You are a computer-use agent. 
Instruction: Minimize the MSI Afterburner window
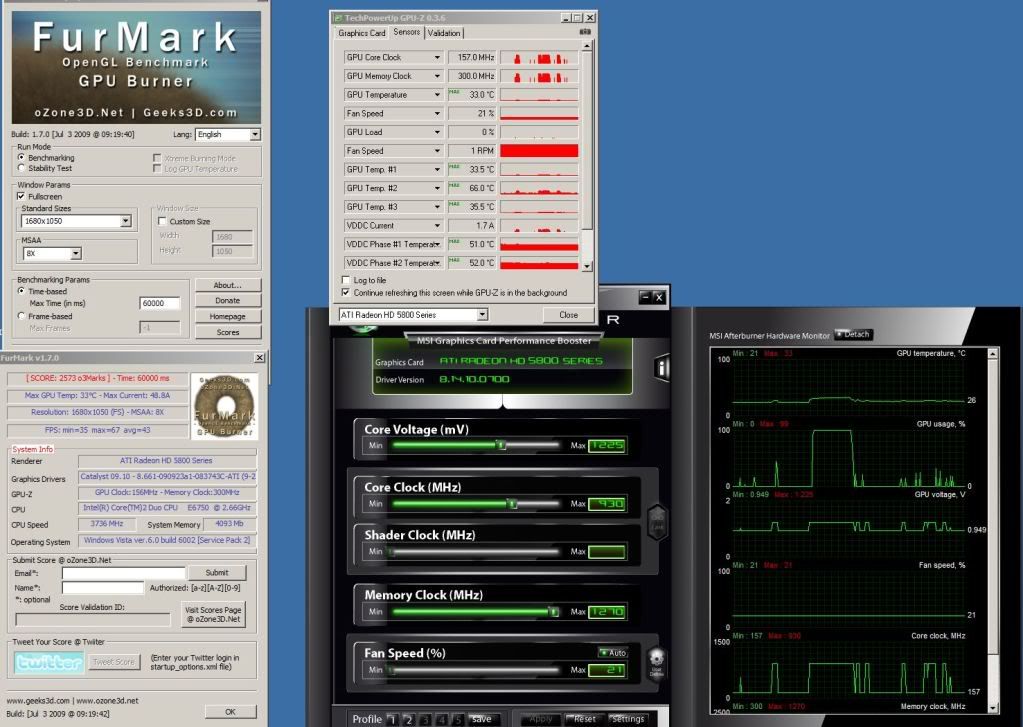point(645,297)
